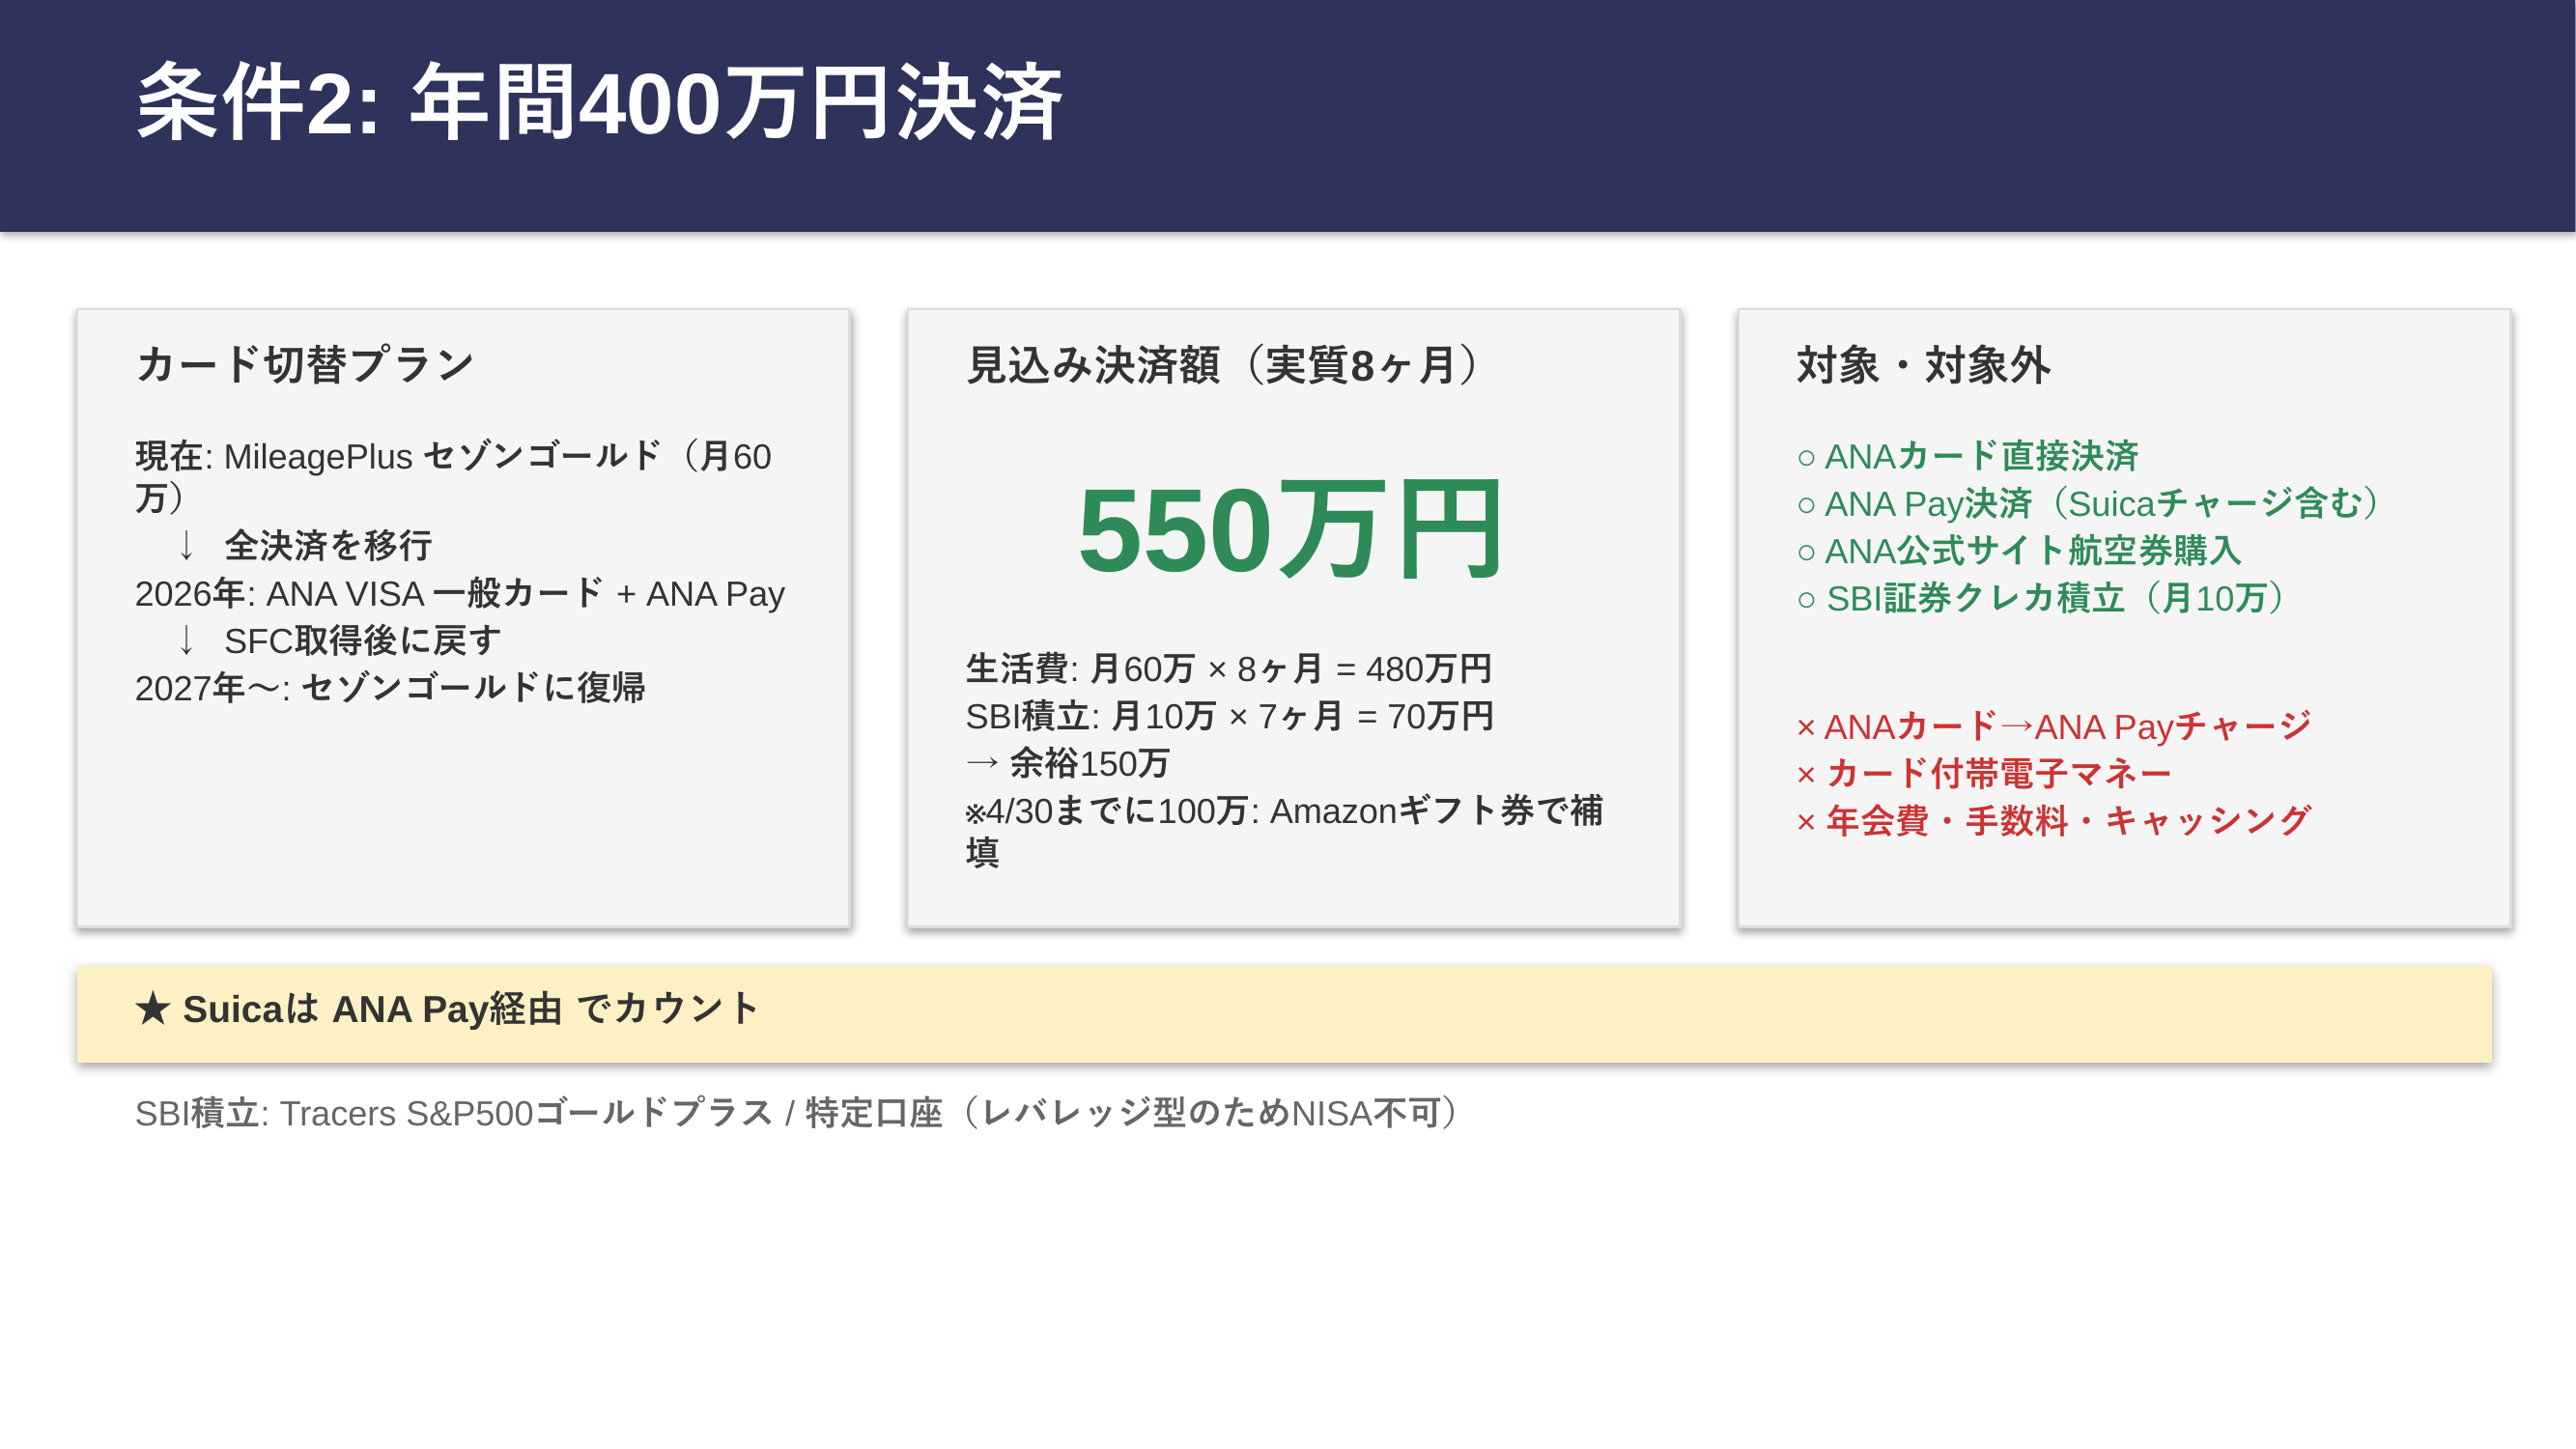Click the circle mark before ANA Pay決済

1806,505
